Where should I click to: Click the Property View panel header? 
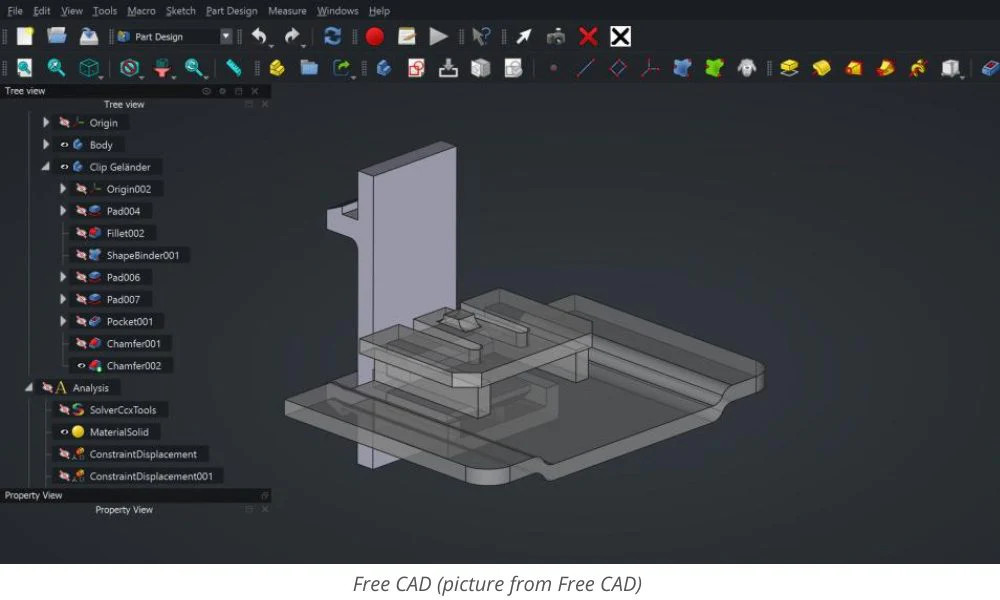pyautogui.click(x=33, y=495)
